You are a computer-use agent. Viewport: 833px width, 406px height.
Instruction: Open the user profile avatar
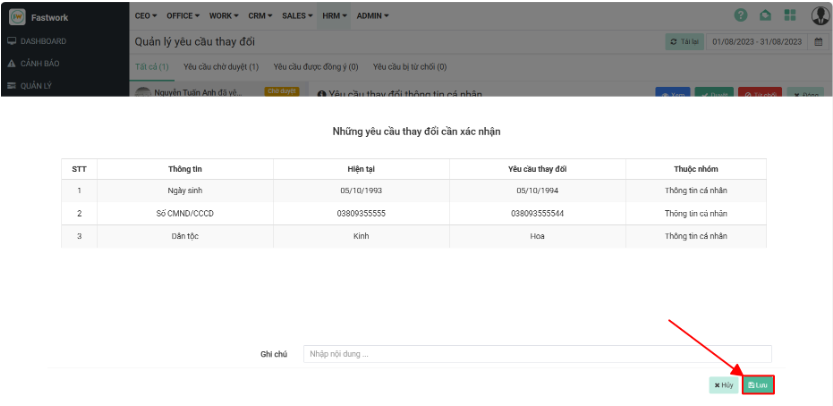click(818, 16)
